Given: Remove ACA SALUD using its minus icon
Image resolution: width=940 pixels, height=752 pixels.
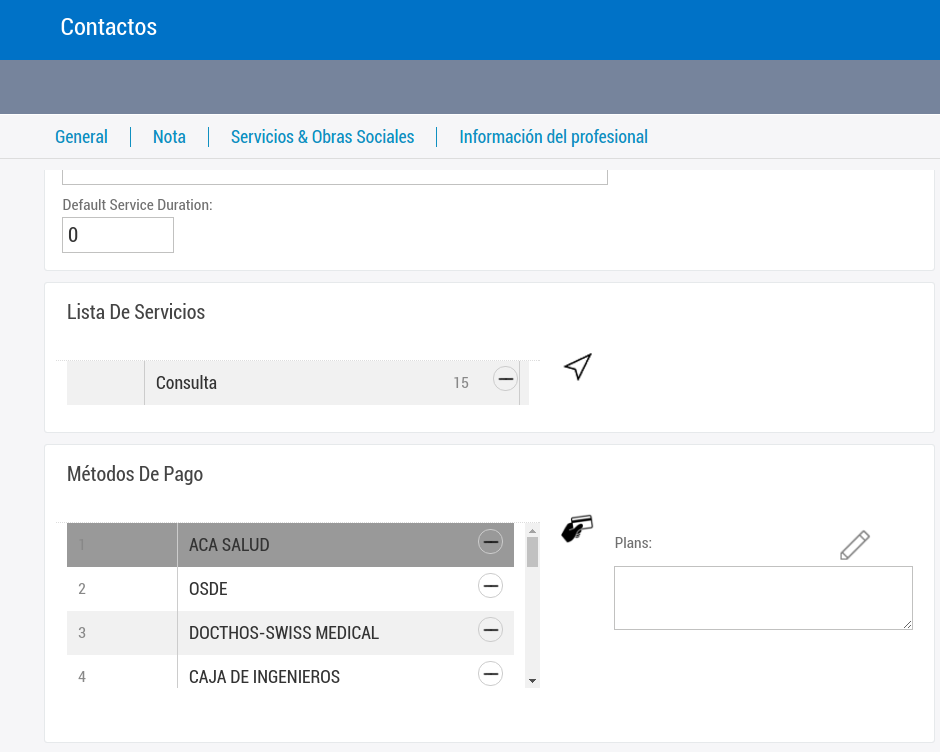Looking at the screenshot, I should [490, 542].
